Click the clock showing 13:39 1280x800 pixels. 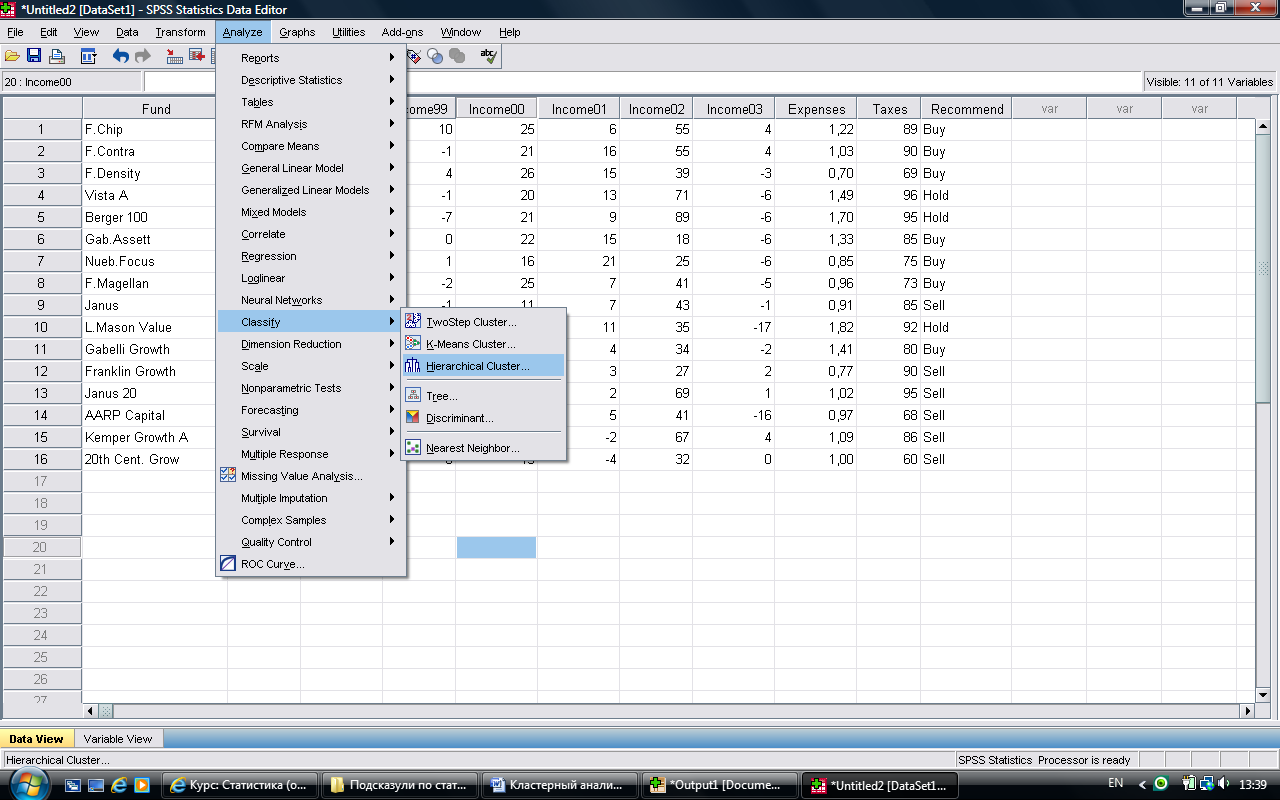[x=1252, y=784]
